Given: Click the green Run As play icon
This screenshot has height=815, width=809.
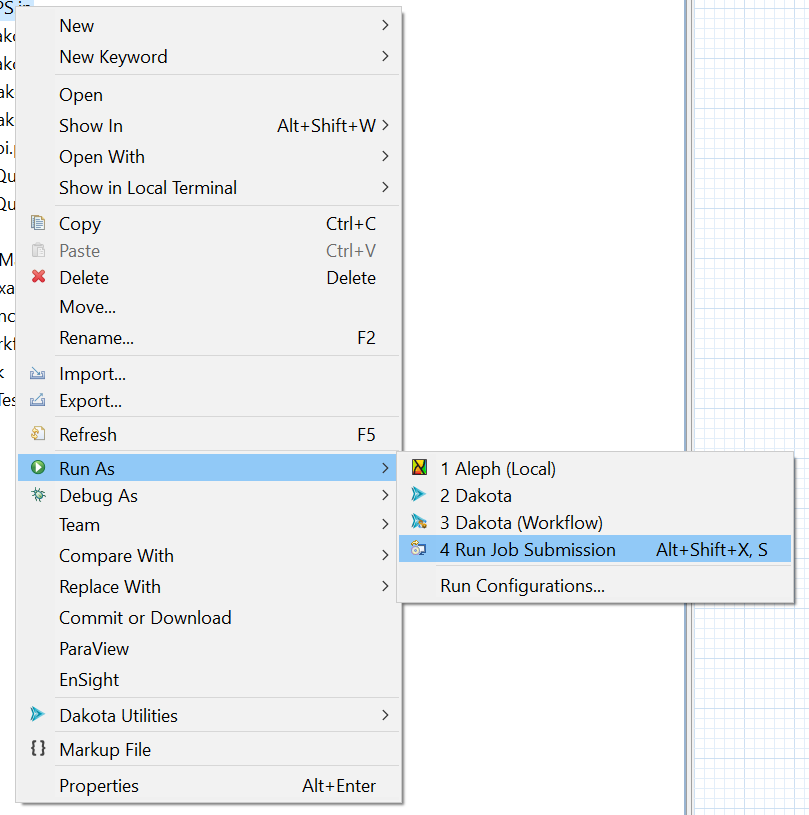Looking at the screenshot, I should [38, 467].
